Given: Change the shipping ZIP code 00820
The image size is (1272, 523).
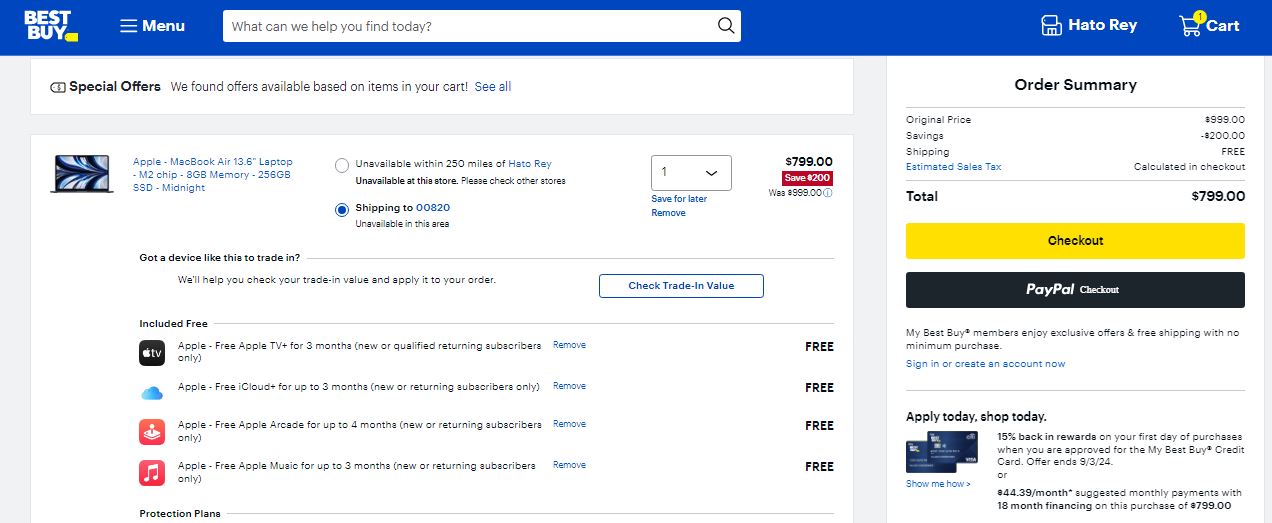Looking at the screenshot, I should tap(433, 208).
